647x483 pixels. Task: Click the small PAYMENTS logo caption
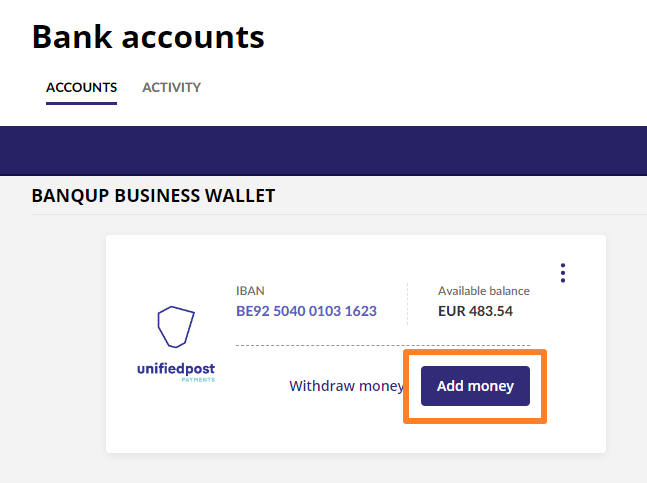(198, 380)
